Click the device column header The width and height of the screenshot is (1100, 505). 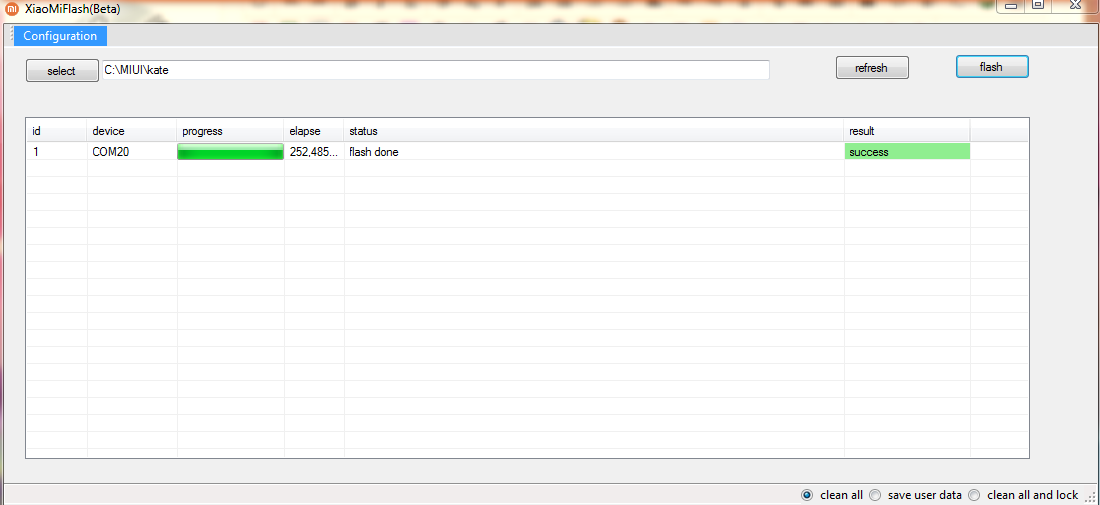click(x=132, y=131)
